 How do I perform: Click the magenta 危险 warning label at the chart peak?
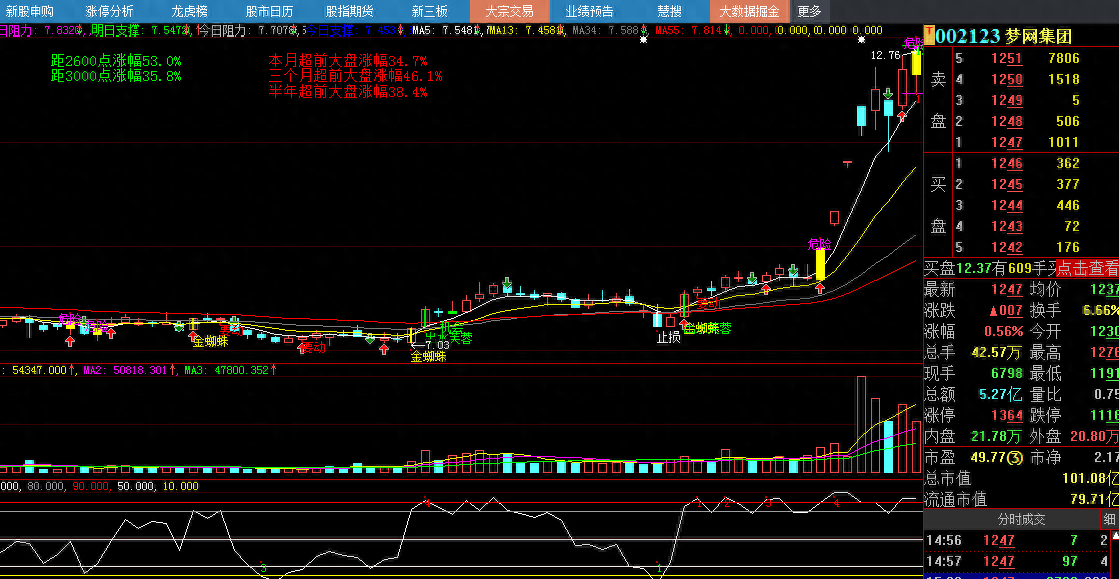click(912, 44)
